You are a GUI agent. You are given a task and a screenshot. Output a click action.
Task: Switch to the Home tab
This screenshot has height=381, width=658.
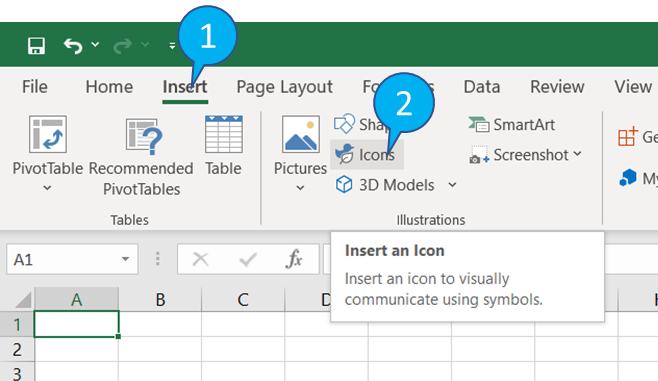(109, 87)
